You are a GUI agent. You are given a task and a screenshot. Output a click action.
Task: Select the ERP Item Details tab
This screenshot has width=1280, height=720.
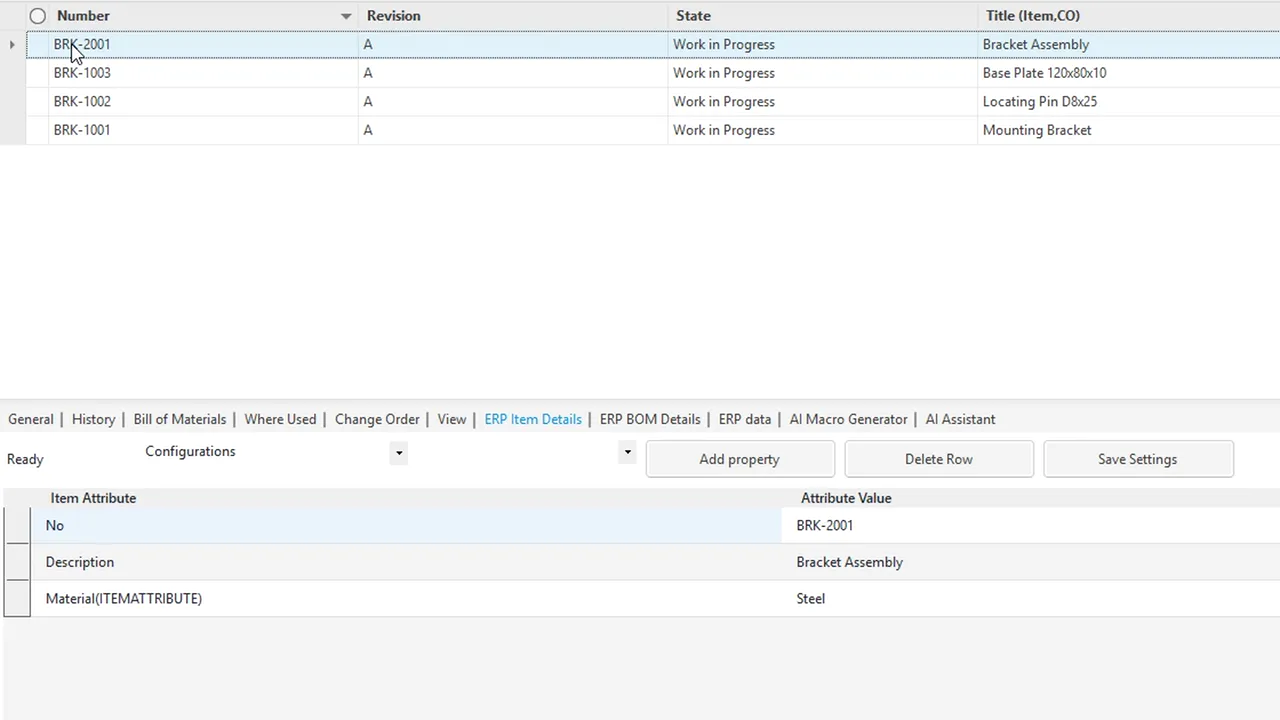pos(533,419)
